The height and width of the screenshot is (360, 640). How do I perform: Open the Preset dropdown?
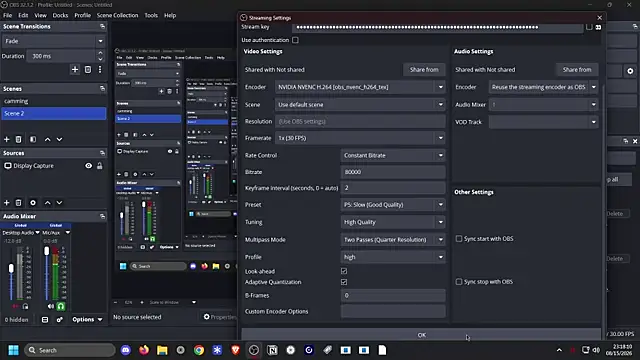pyautogui.click(x=393, y=204)
